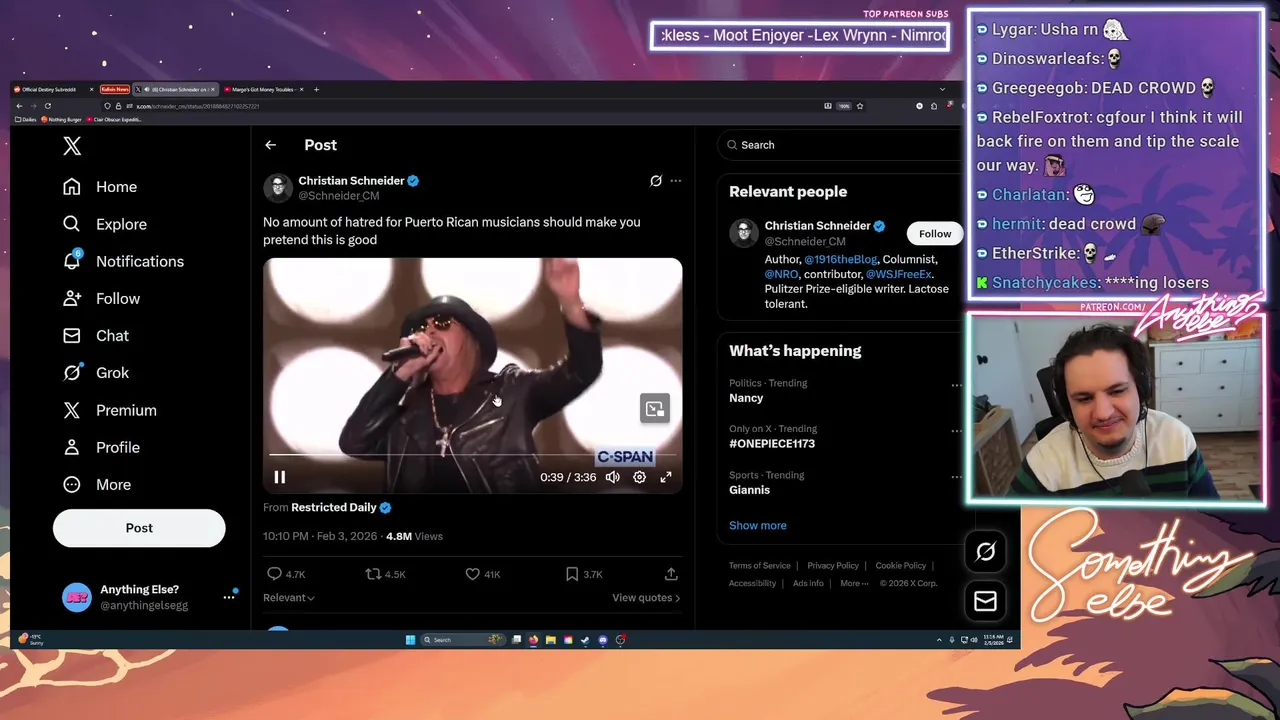1280x720 pixels.
Task: Open Profile in the sidebar
Action: (101, 447)
